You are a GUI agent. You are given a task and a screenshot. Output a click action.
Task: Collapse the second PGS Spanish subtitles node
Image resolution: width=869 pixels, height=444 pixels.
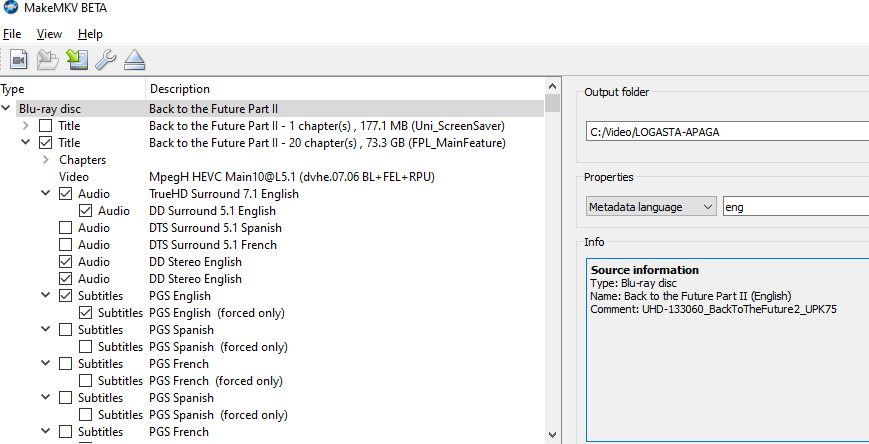click(x=46, y=397)
